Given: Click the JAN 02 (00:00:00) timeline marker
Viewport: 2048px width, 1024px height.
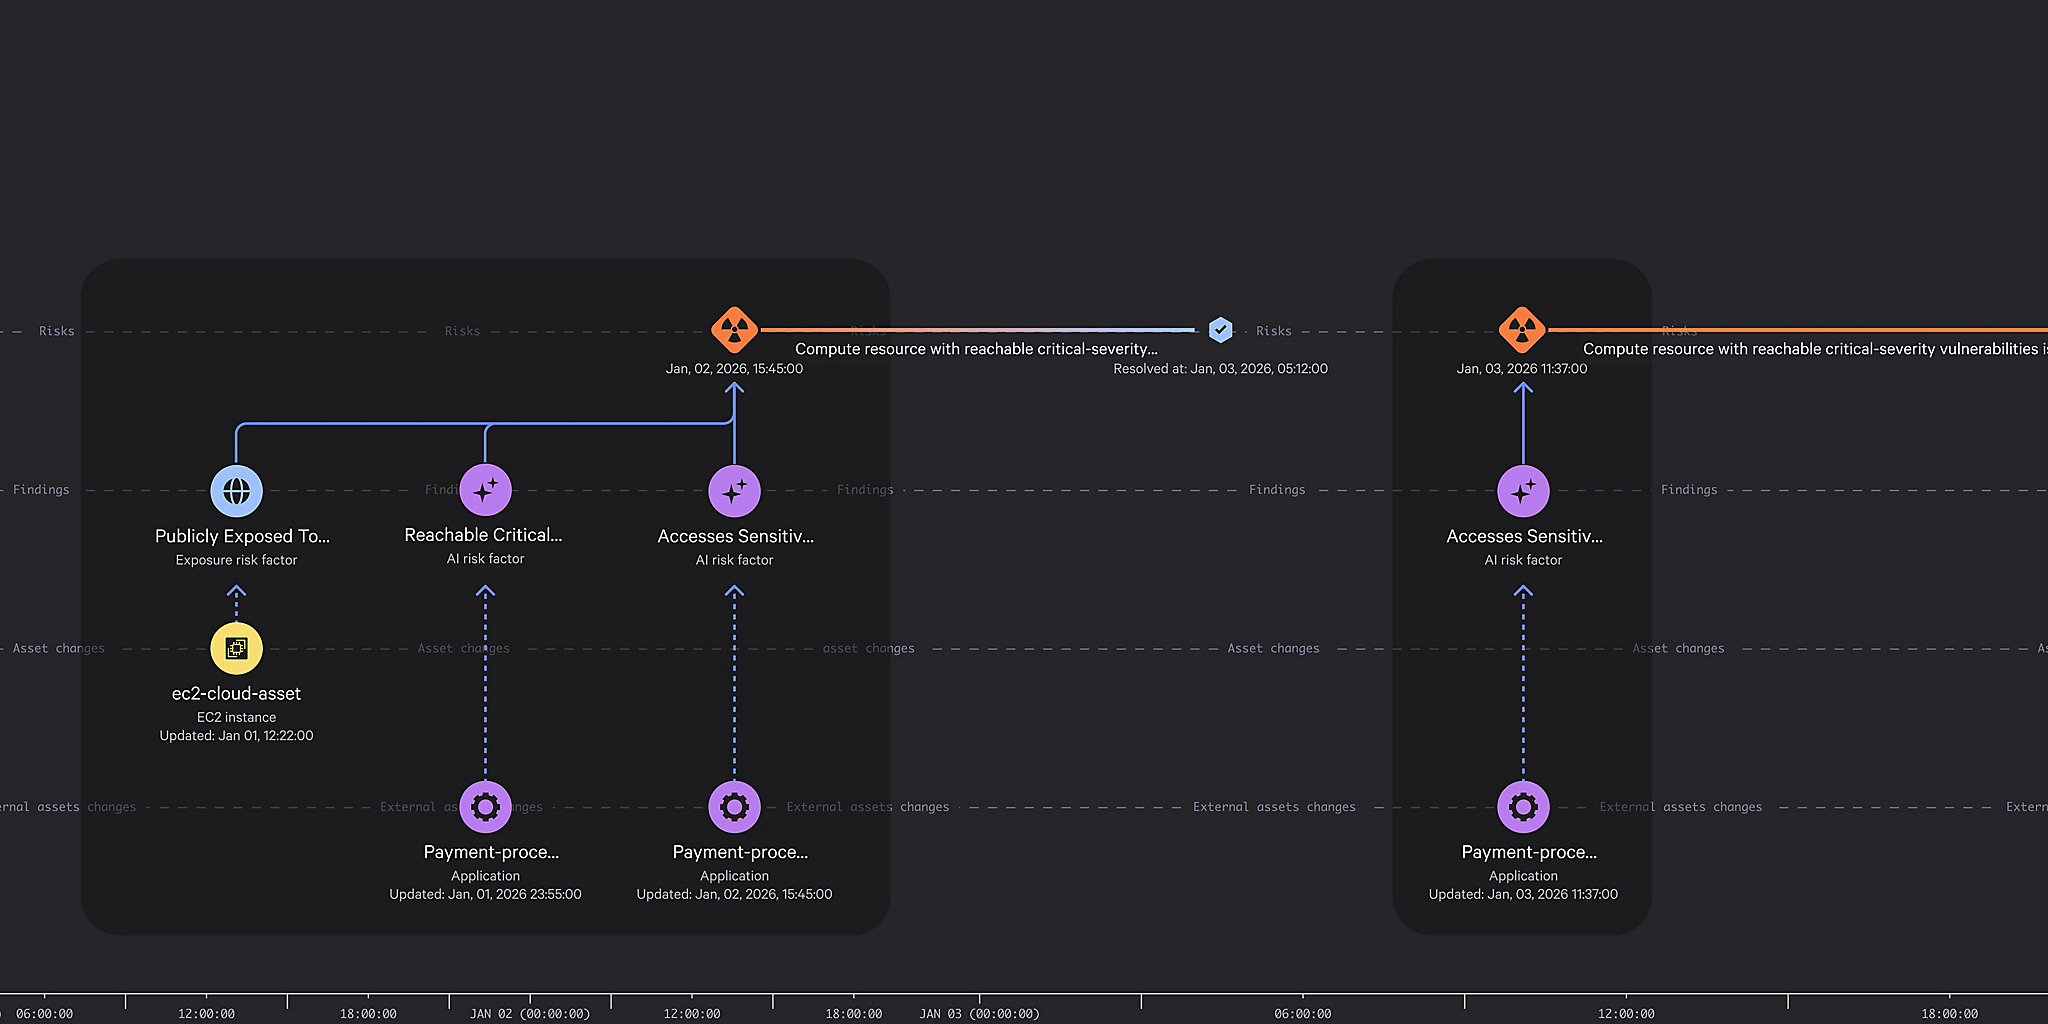Looking at the screenshot, I should pos(530,1013).
